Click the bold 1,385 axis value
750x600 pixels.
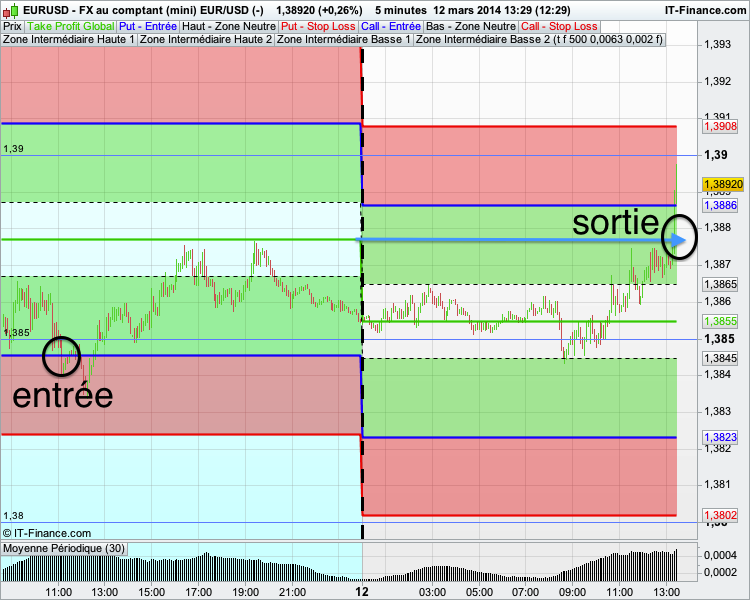click(719, 339)
